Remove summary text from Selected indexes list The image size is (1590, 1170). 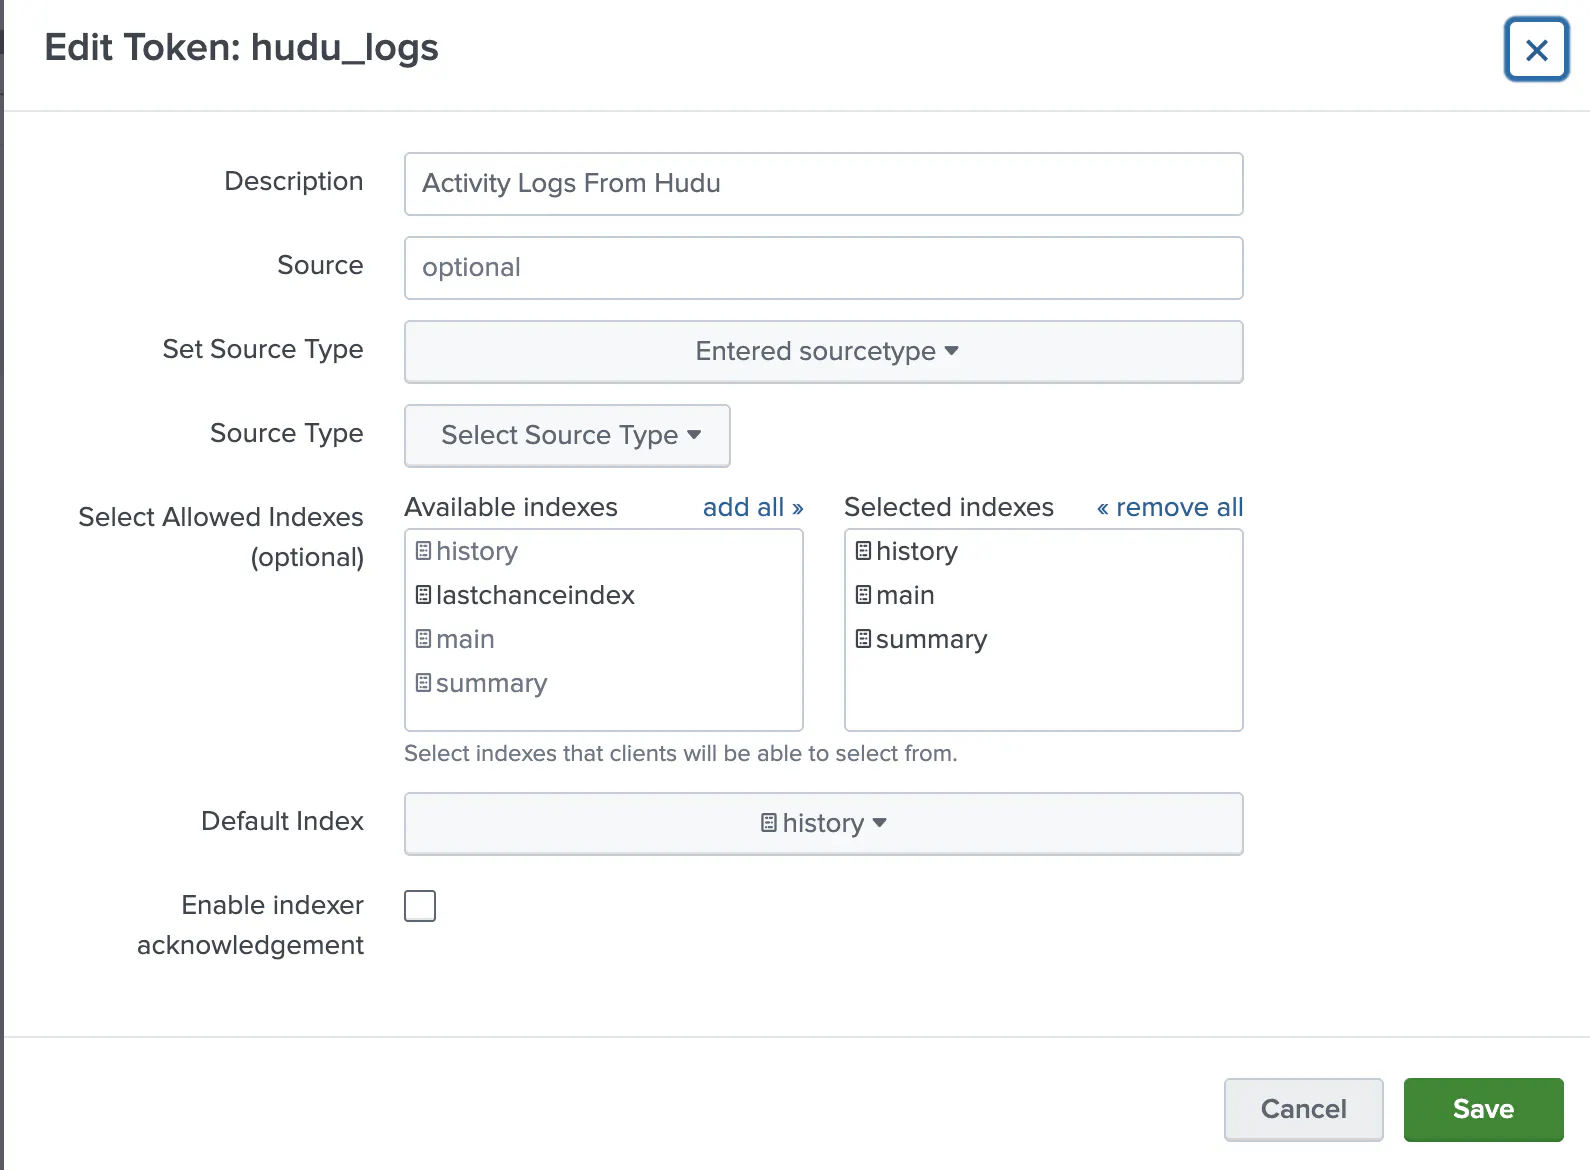click(x=931, y=639)
